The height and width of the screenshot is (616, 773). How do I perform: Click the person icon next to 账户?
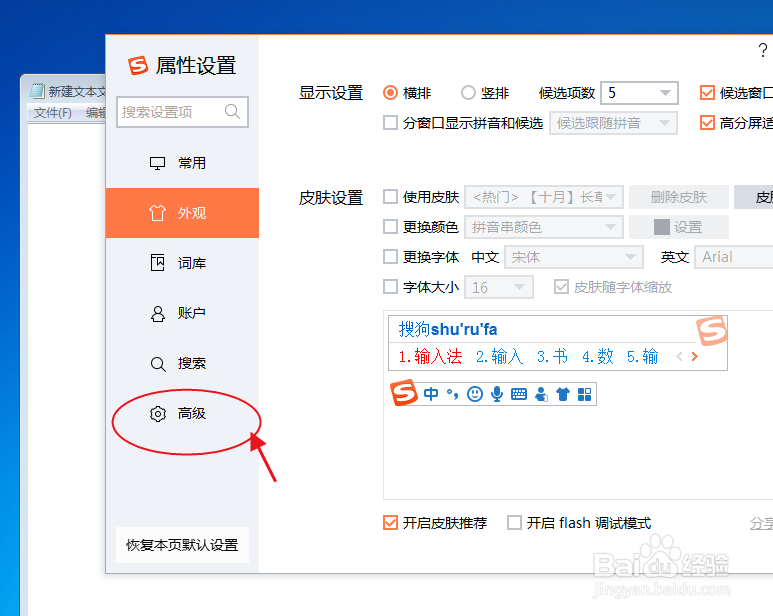[158, 313]
